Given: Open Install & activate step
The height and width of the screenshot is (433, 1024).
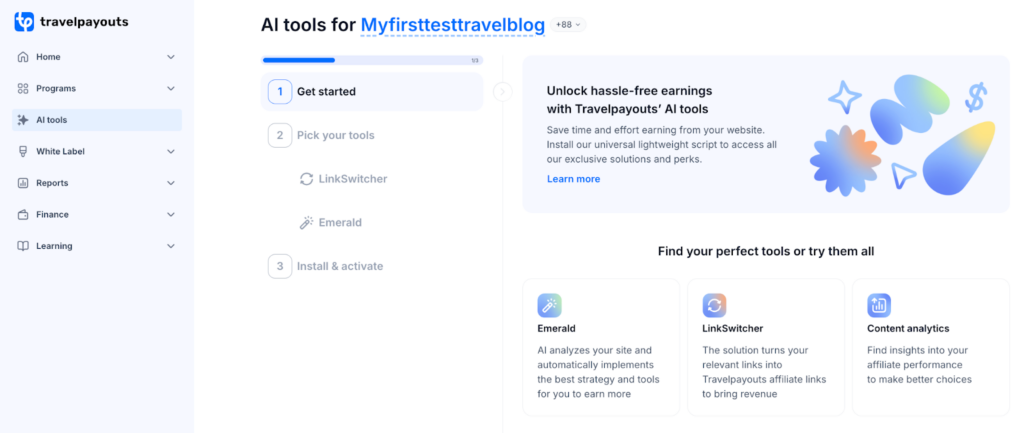Looking at the screenshot, I should click(x=339, y=266).
